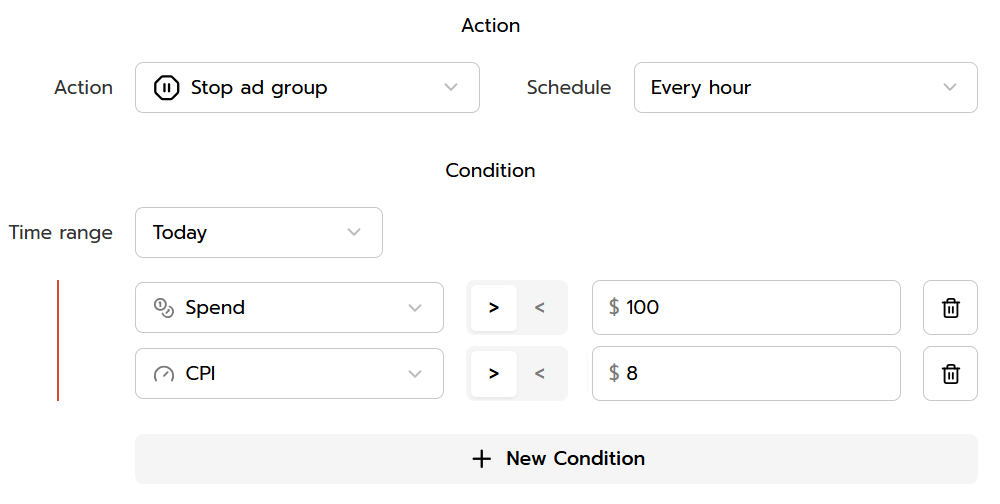1000x504 pixels.
Task: Select less-than operator for CPI
Action: tap(540, 374)
